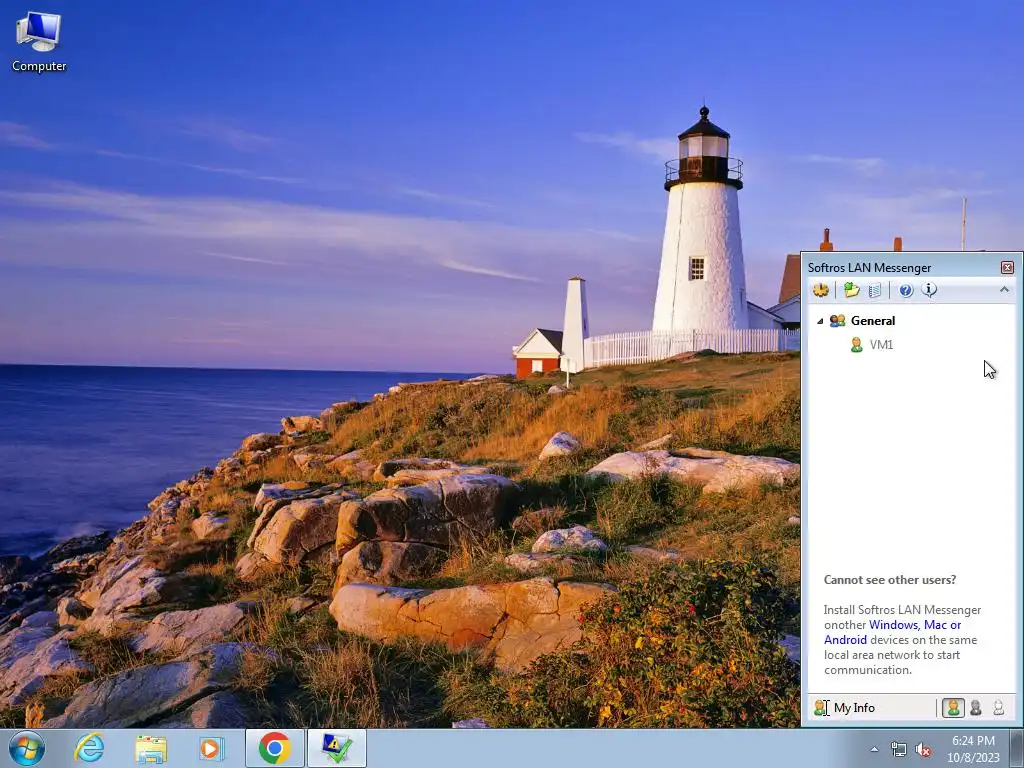The image size is (1024, 768).
Task: Show hidden tray icons
Action: [x=874, y=750]
